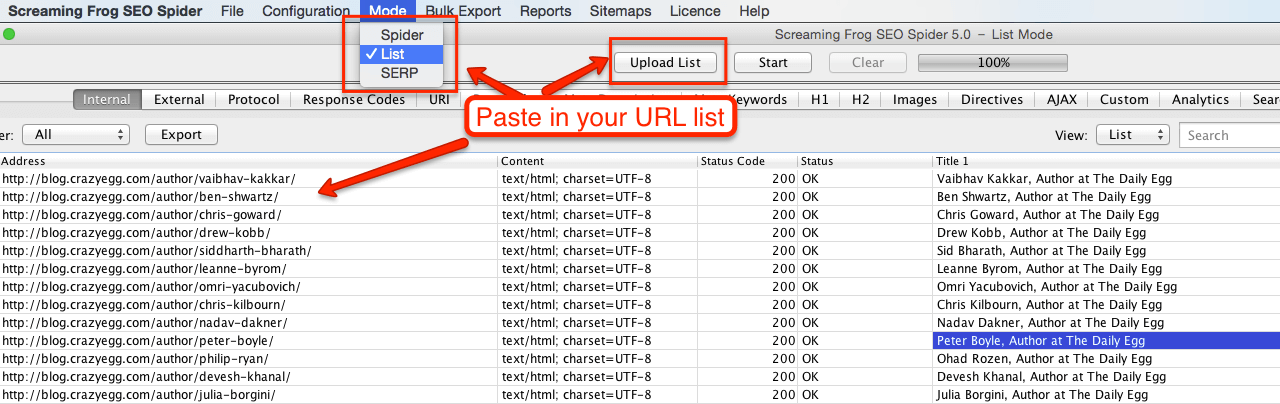Switch to the H1 tab

tap(819, 99)
